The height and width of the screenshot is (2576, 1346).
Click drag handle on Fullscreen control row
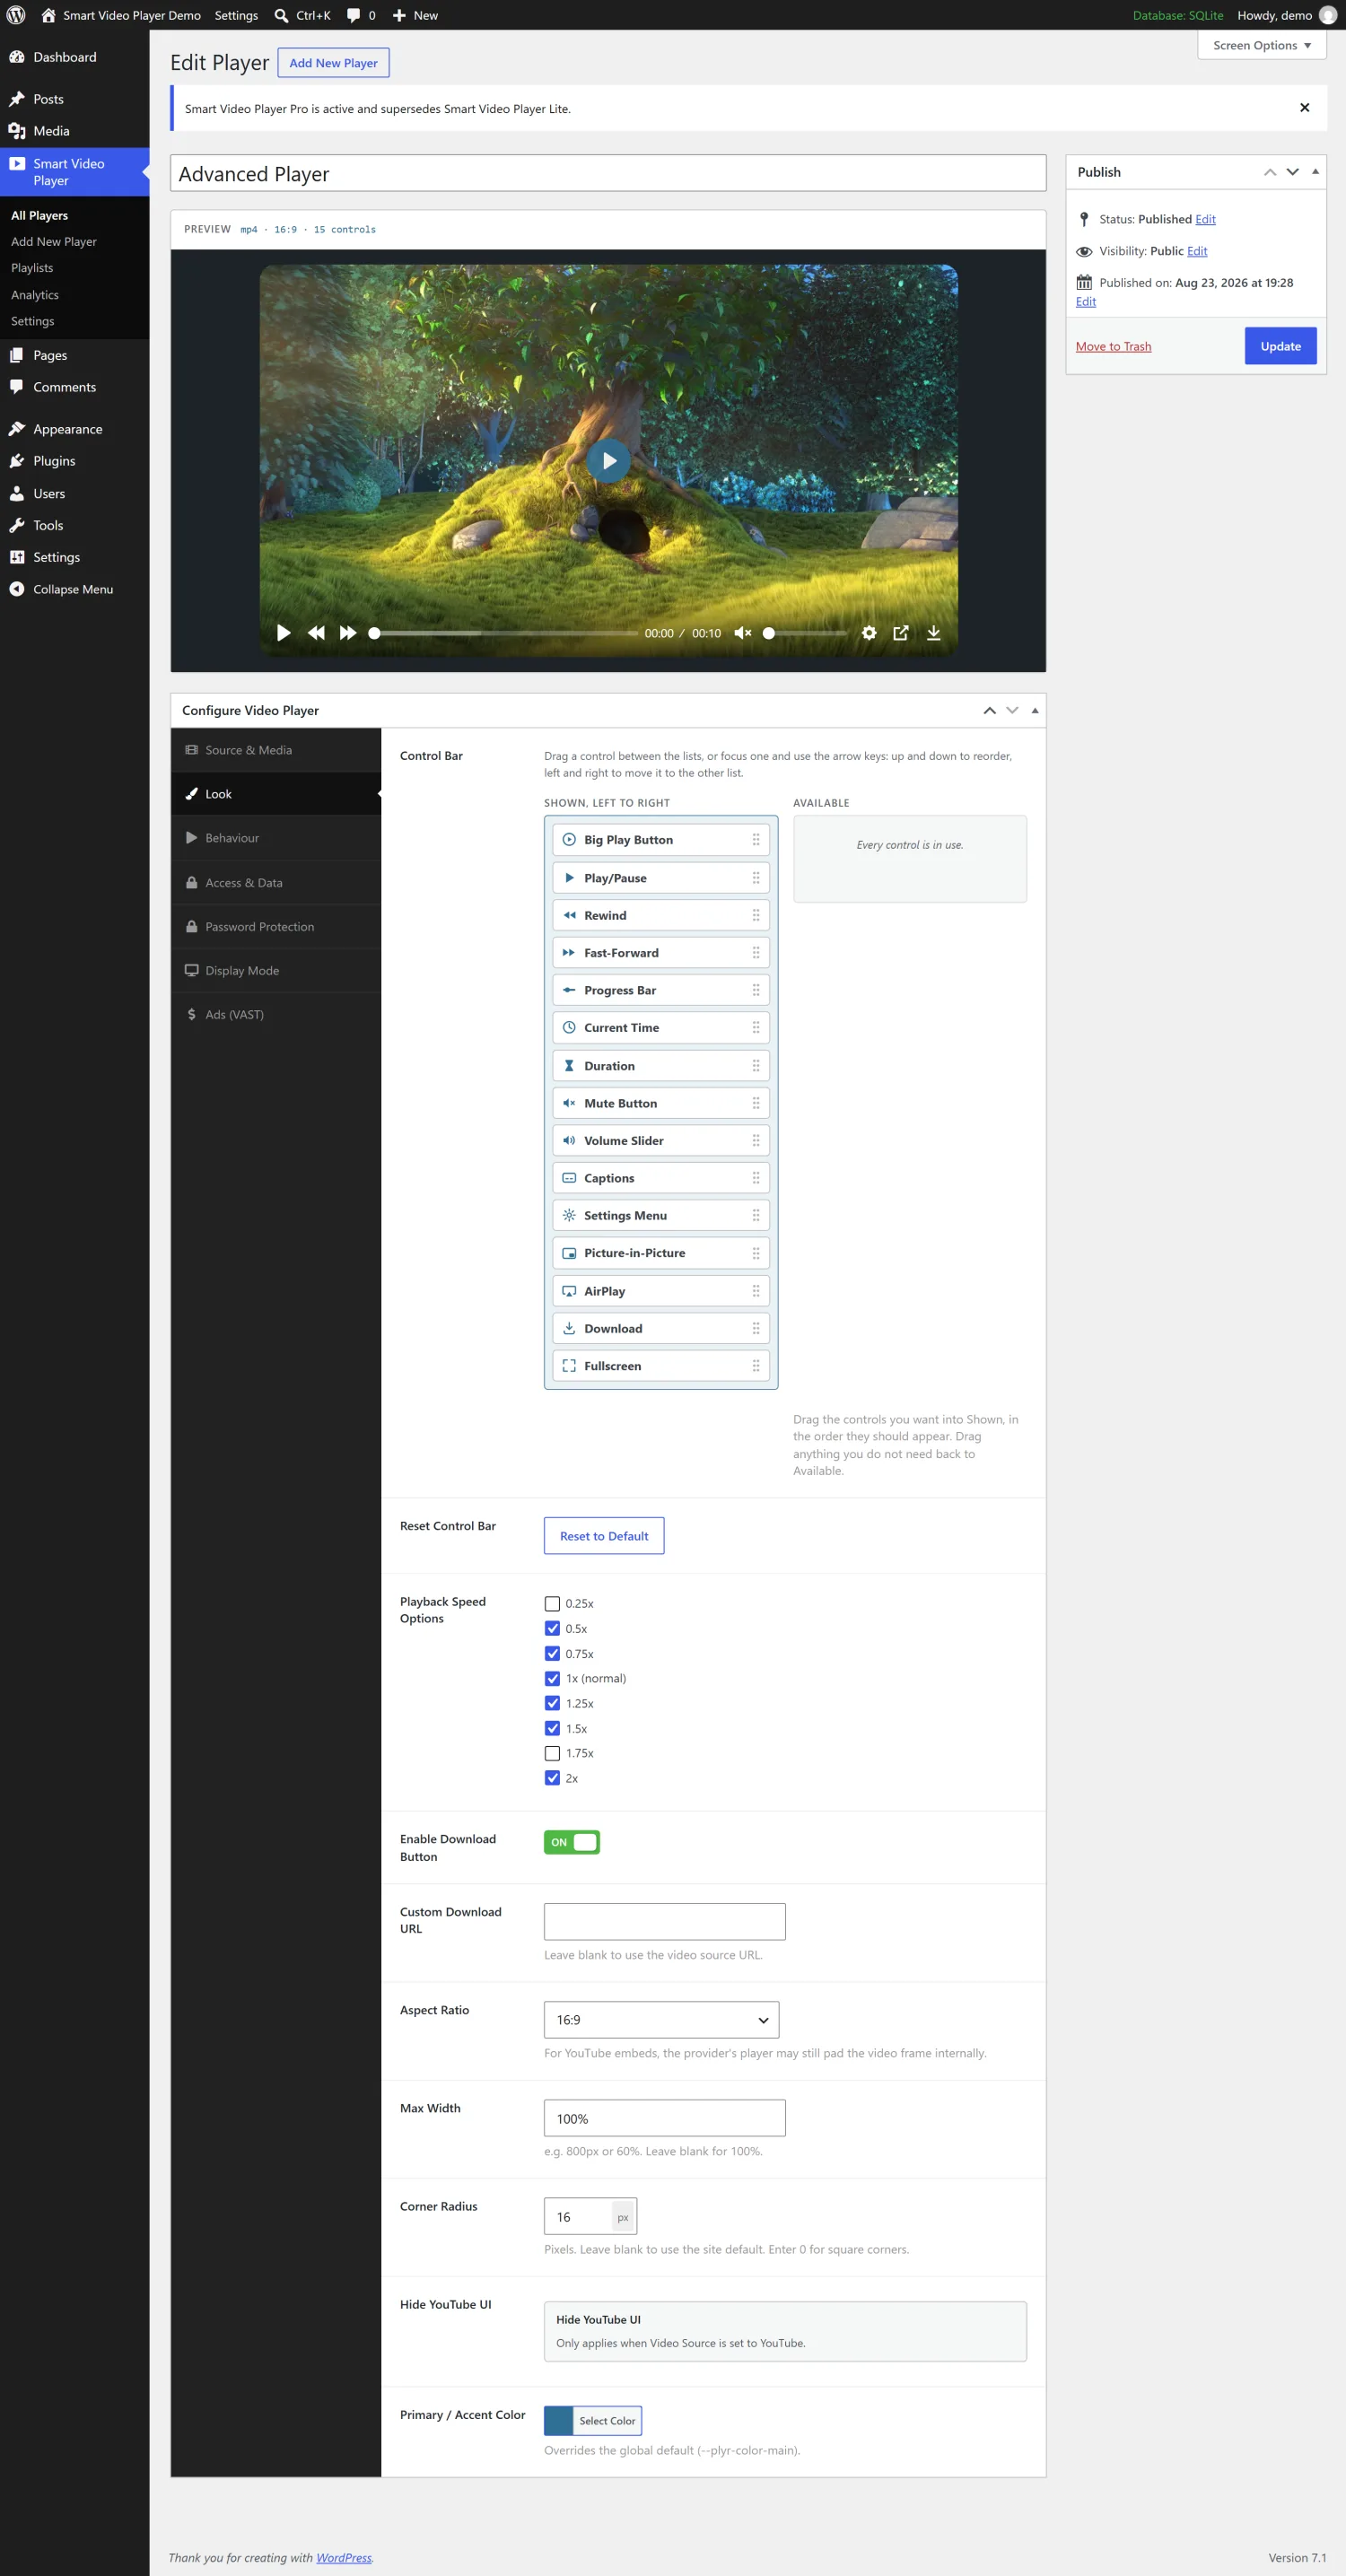coord(756,1366)
